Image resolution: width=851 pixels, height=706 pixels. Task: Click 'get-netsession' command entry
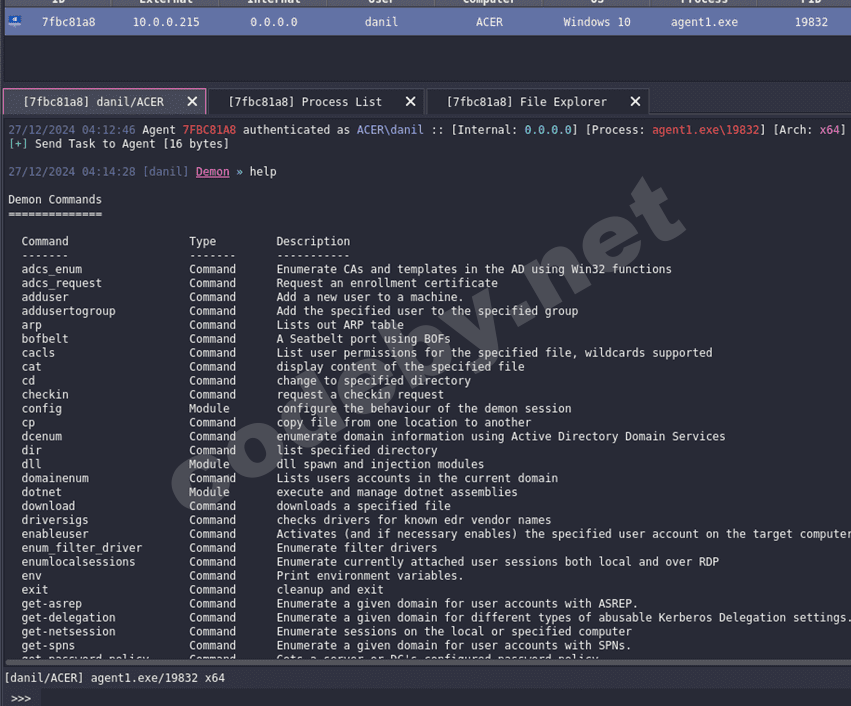pyautogui.click(x=68, y=632)
